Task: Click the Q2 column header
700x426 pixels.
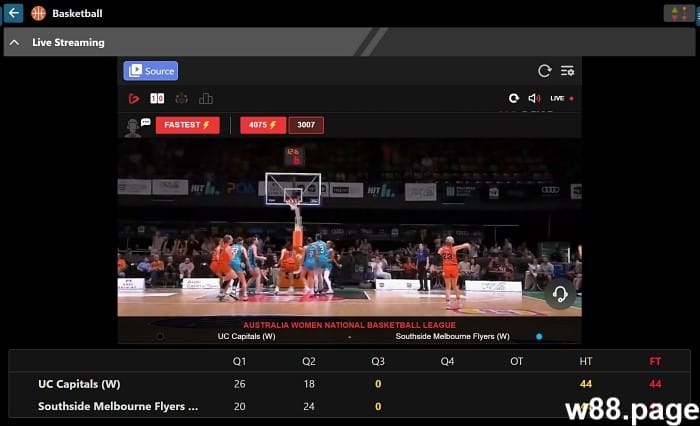Action: coord(309,361)
